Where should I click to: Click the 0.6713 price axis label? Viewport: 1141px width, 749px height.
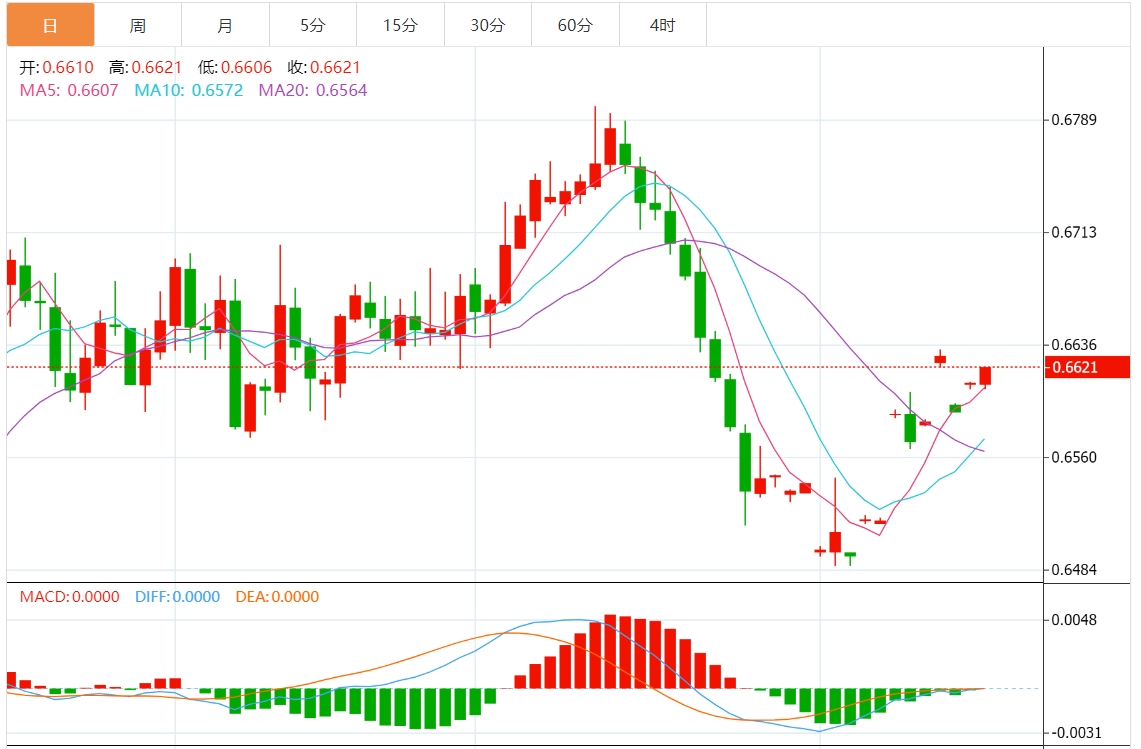click(x=1074, y=232)
